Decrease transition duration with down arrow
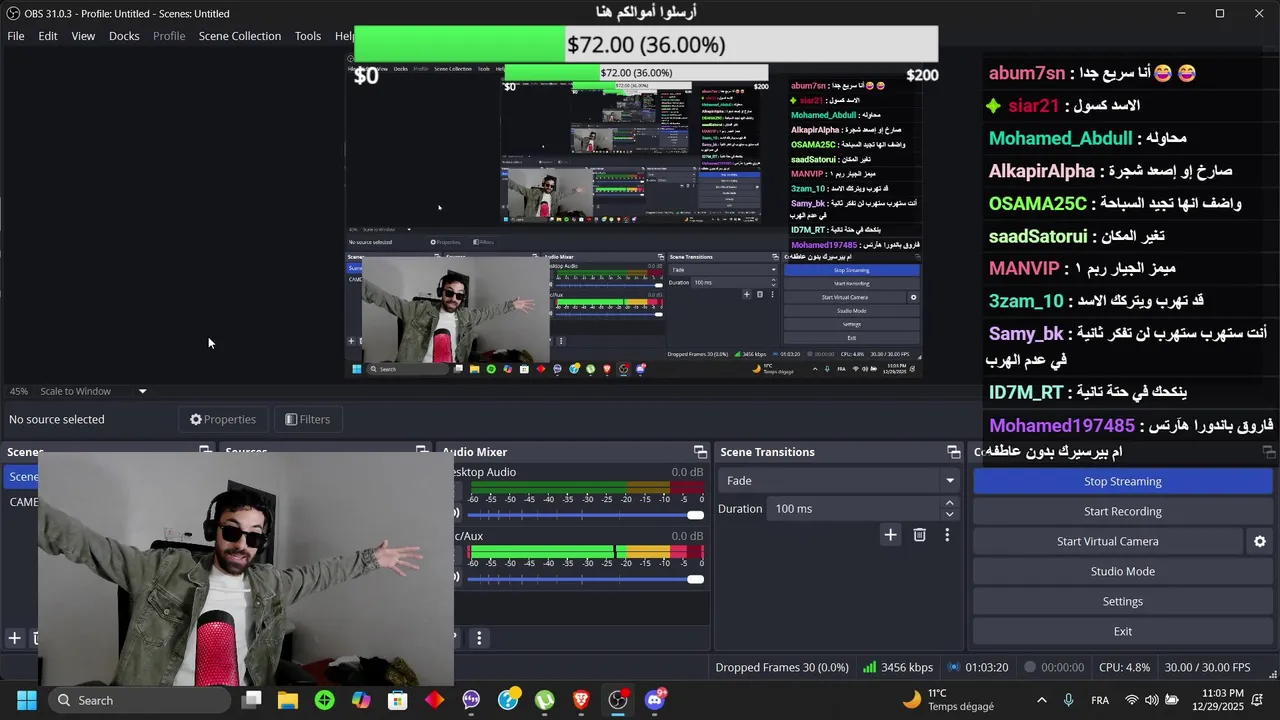This screenshot has width=1280, height=720. 949,515
